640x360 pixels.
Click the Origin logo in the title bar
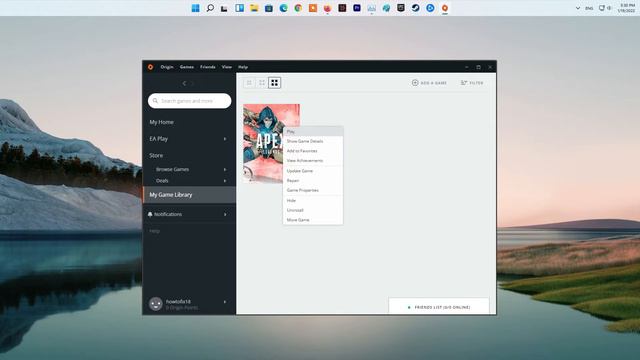tap(150, 67)
